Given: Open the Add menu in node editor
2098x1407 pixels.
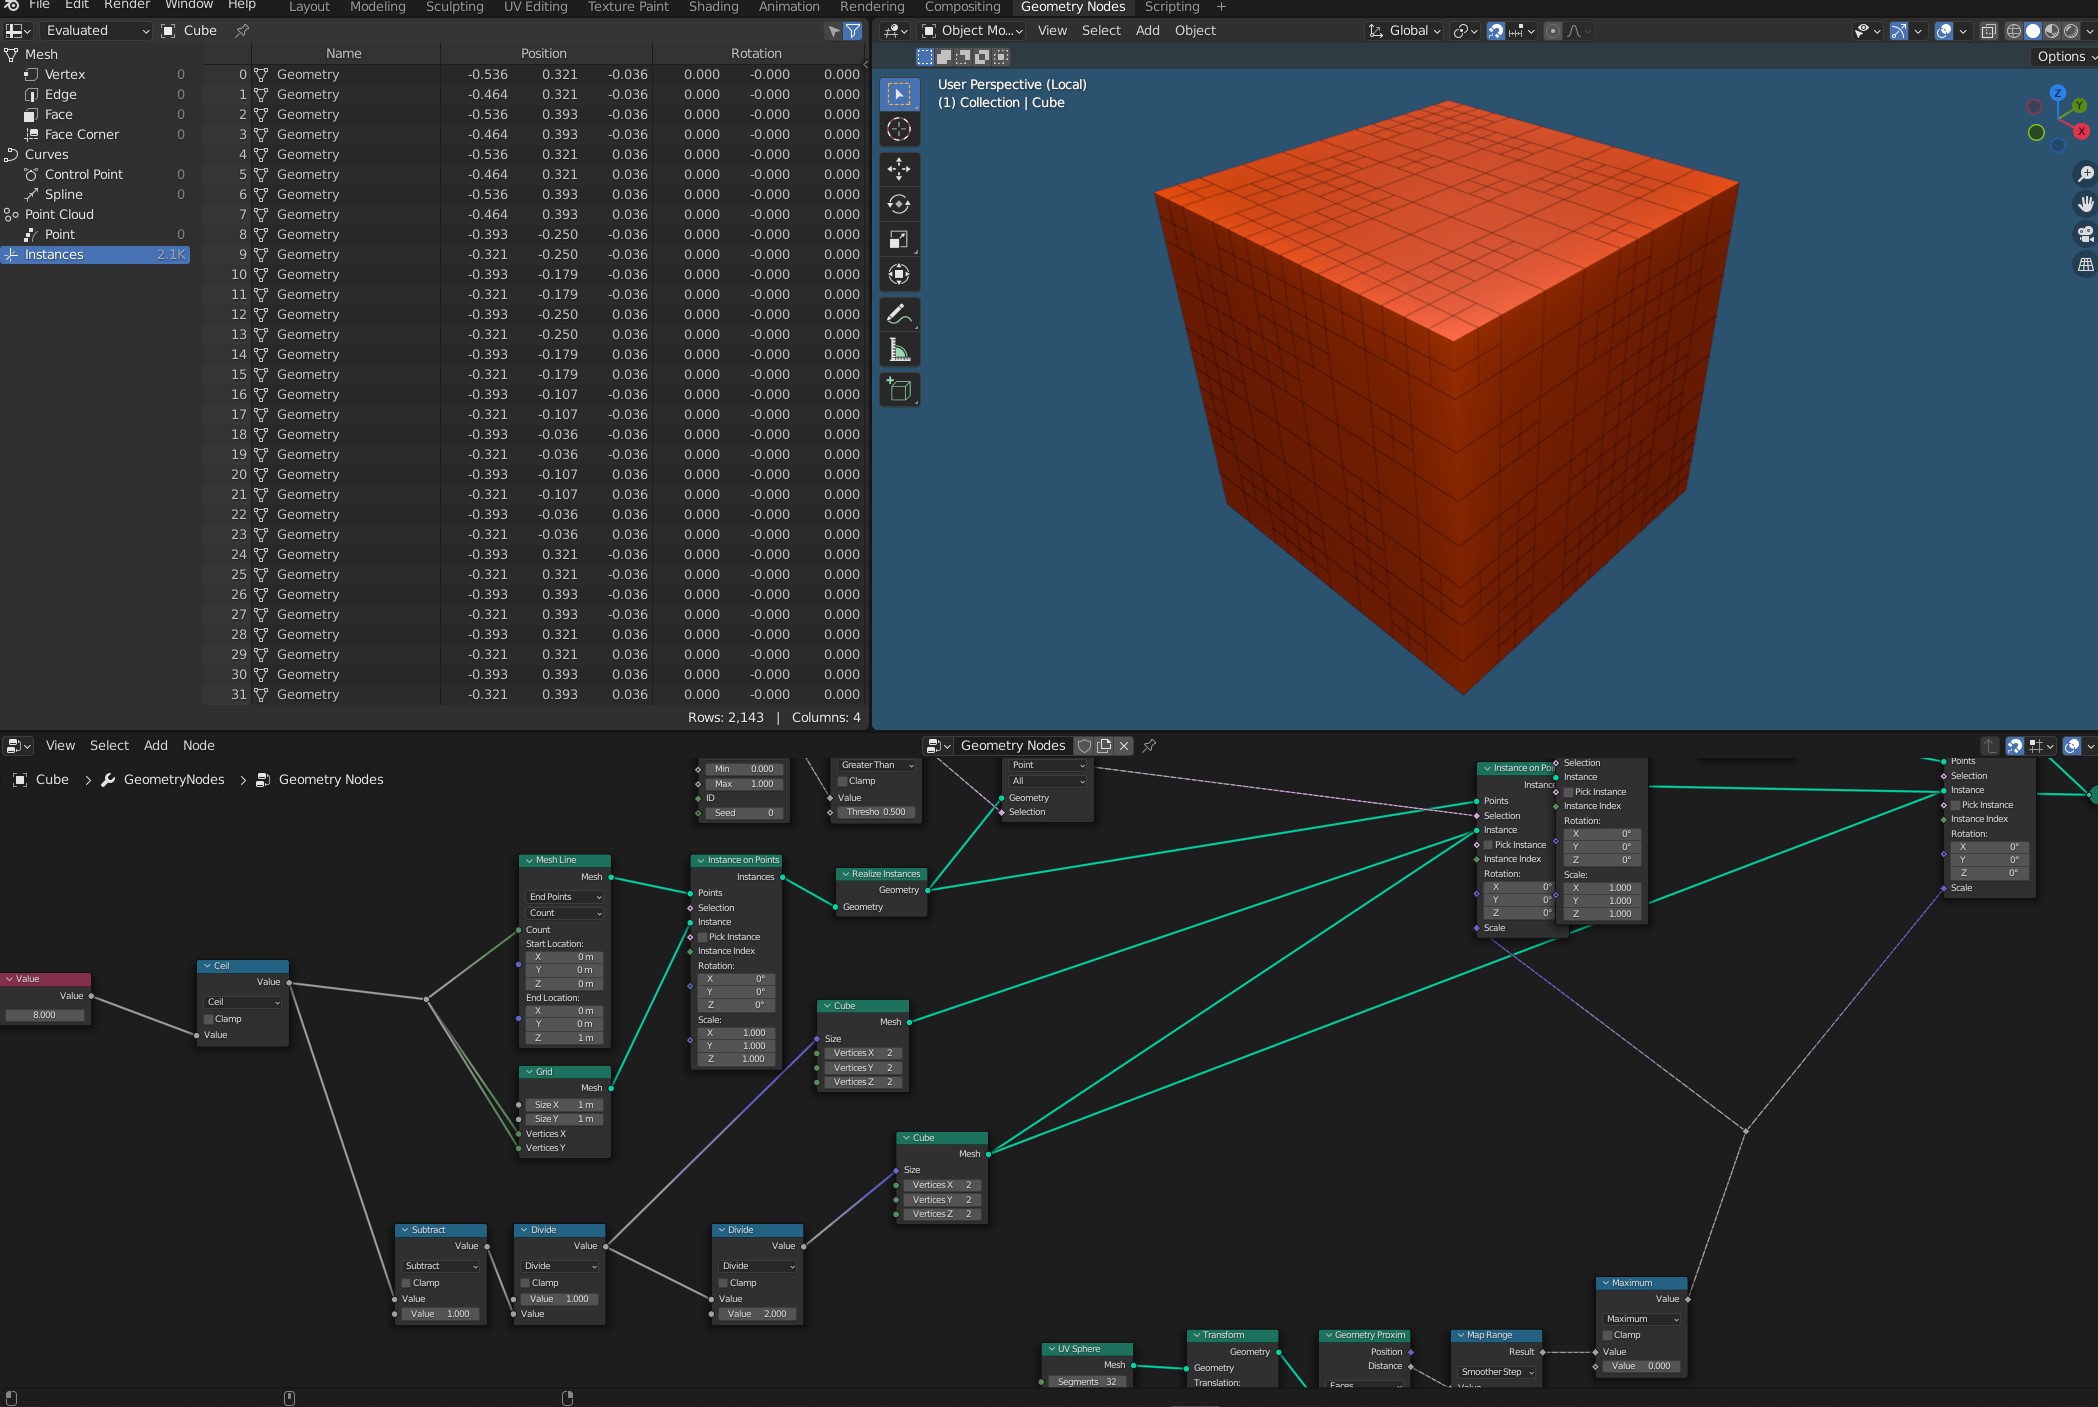Looking at the screenshot, I should pos(155,745).
